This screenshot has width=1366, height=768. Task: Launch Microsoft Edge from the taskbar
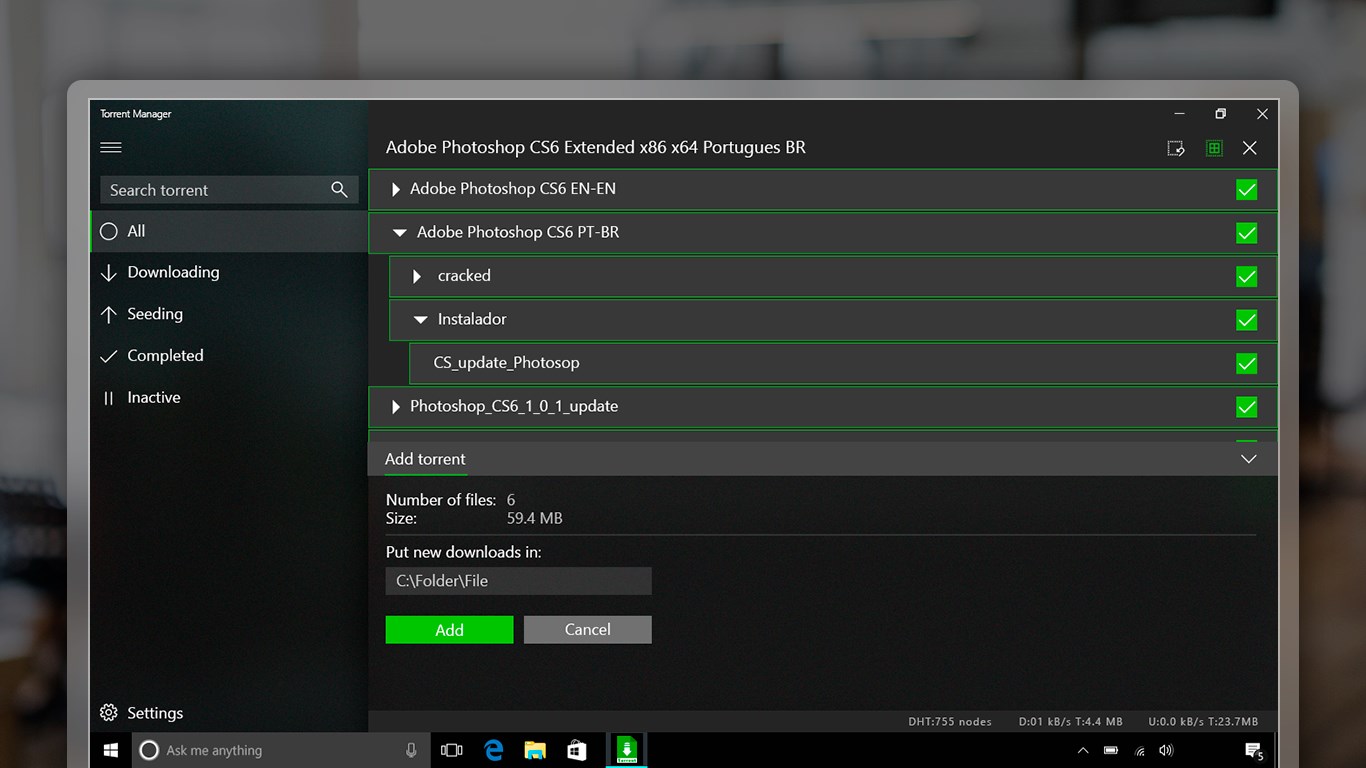coord(493,750)
